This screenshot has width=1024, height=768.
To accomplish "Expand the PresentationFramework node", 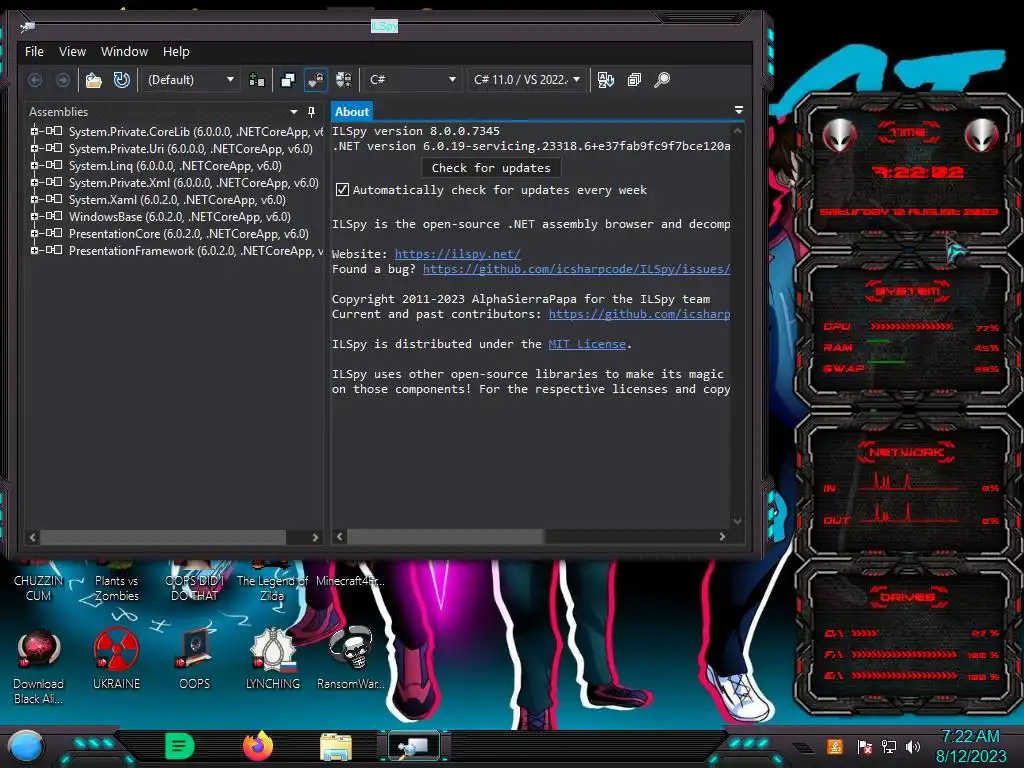I will pyautogui.click(x=34, y=250).
